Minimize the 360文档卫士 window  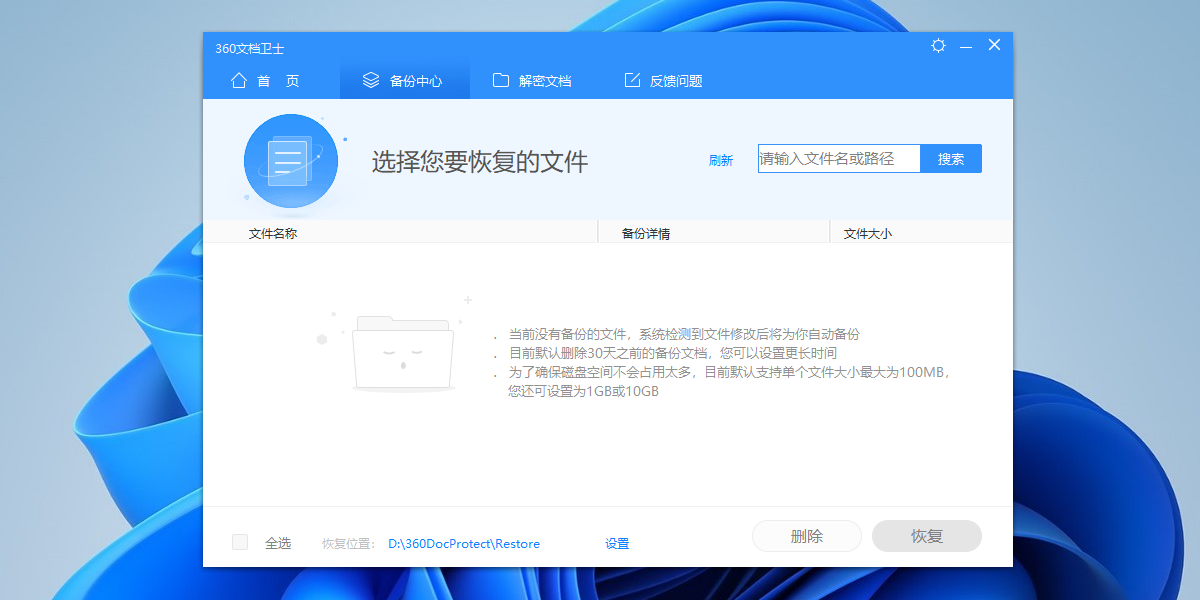pyautogui.click(x=966, y=46)
